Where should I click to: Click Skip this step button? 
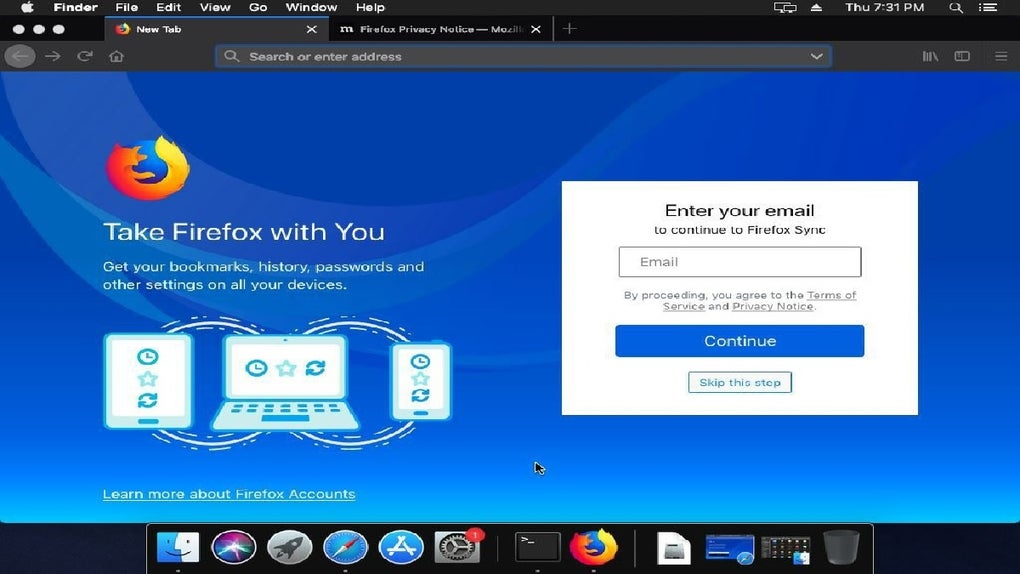[x=740, y=383]
